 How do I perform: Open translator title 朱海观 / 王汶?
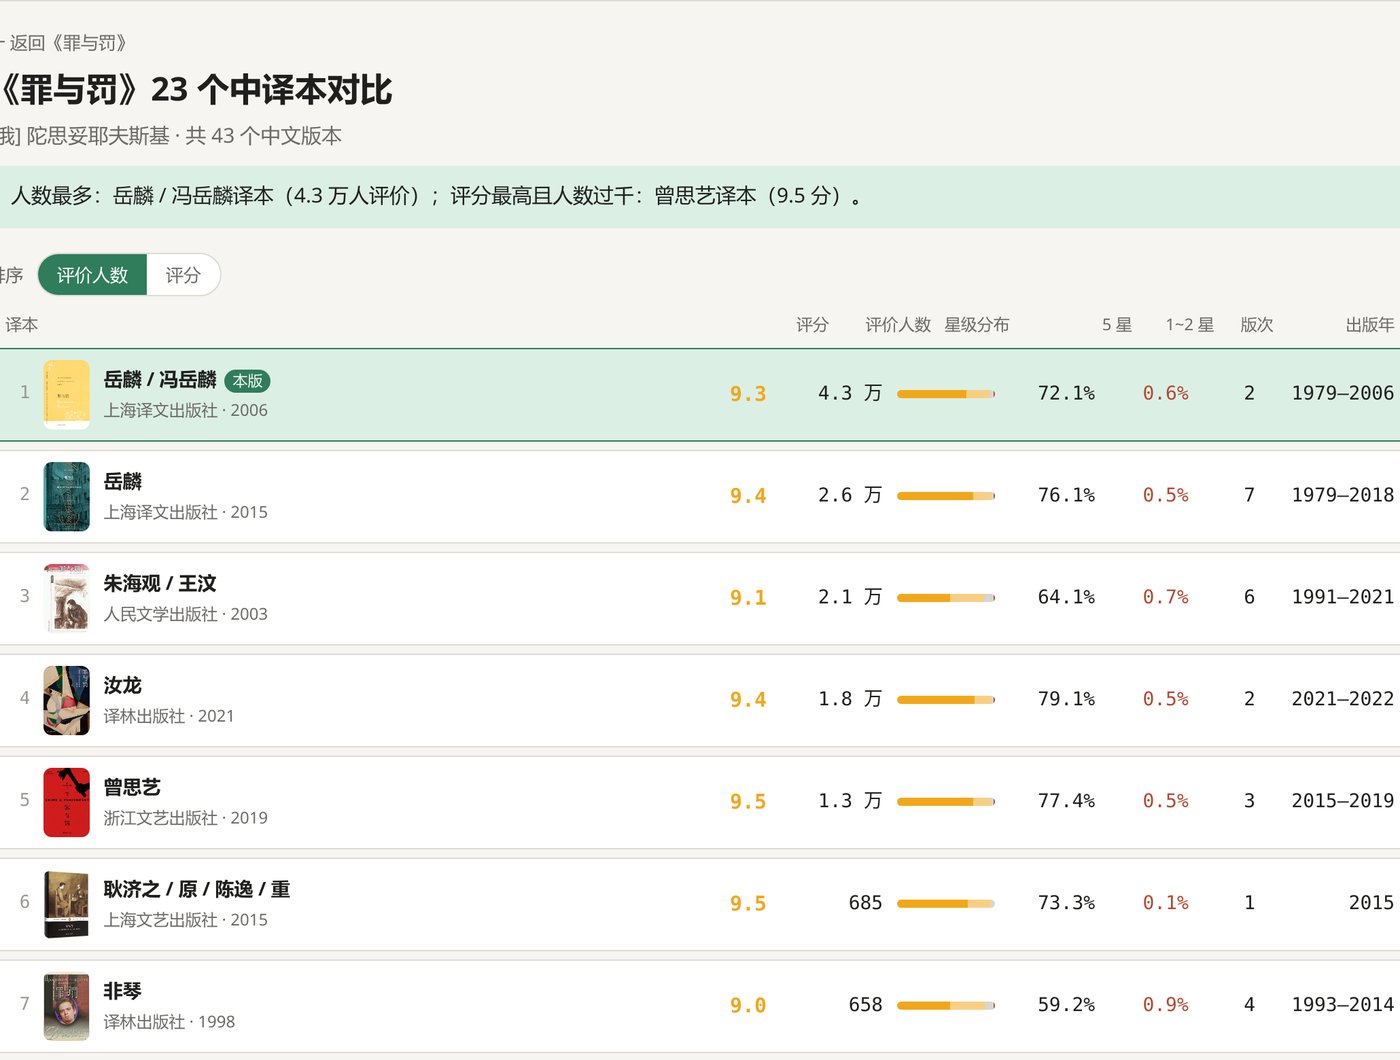point(160,584)
